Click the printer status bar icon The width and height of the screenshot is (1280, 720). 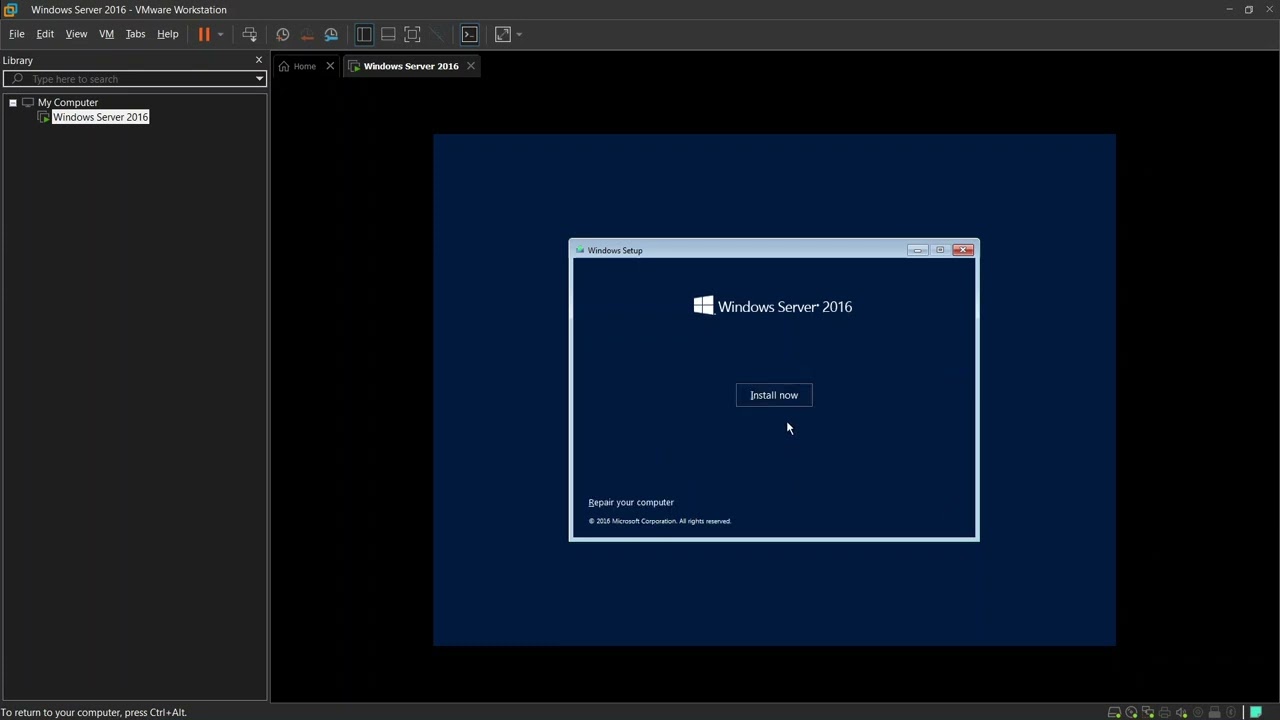(x=1165, y=712)
